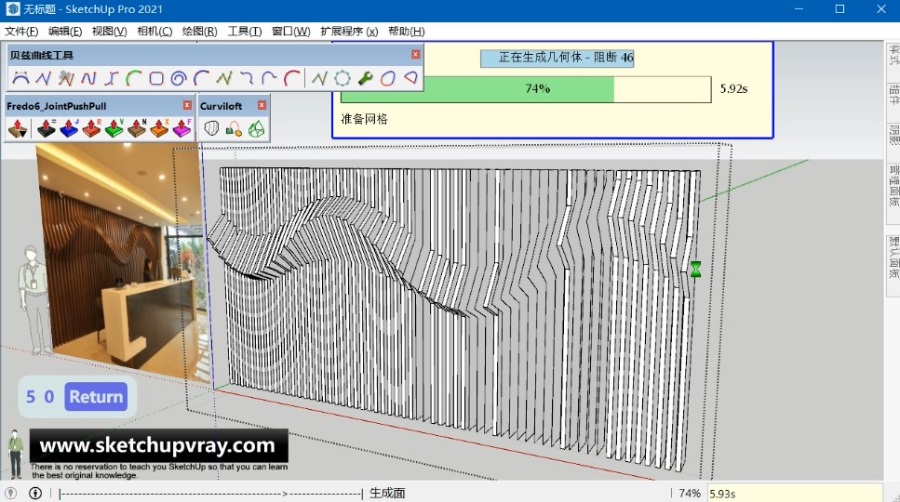Open the green wrench edit tool
The height and width of the screenshot is (502, 900).
point(365,78)
